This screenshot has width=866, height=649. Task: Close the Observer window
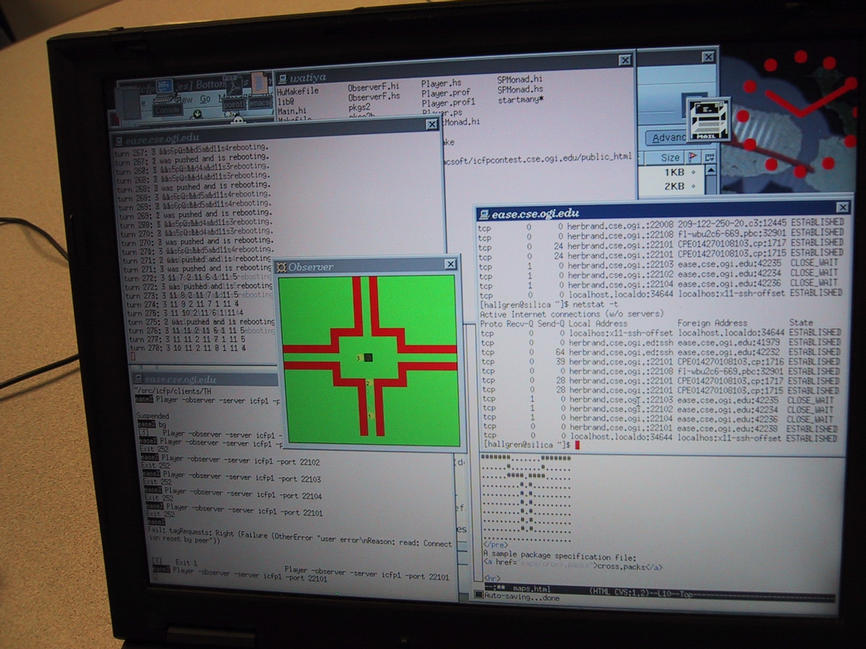point(451,264)
